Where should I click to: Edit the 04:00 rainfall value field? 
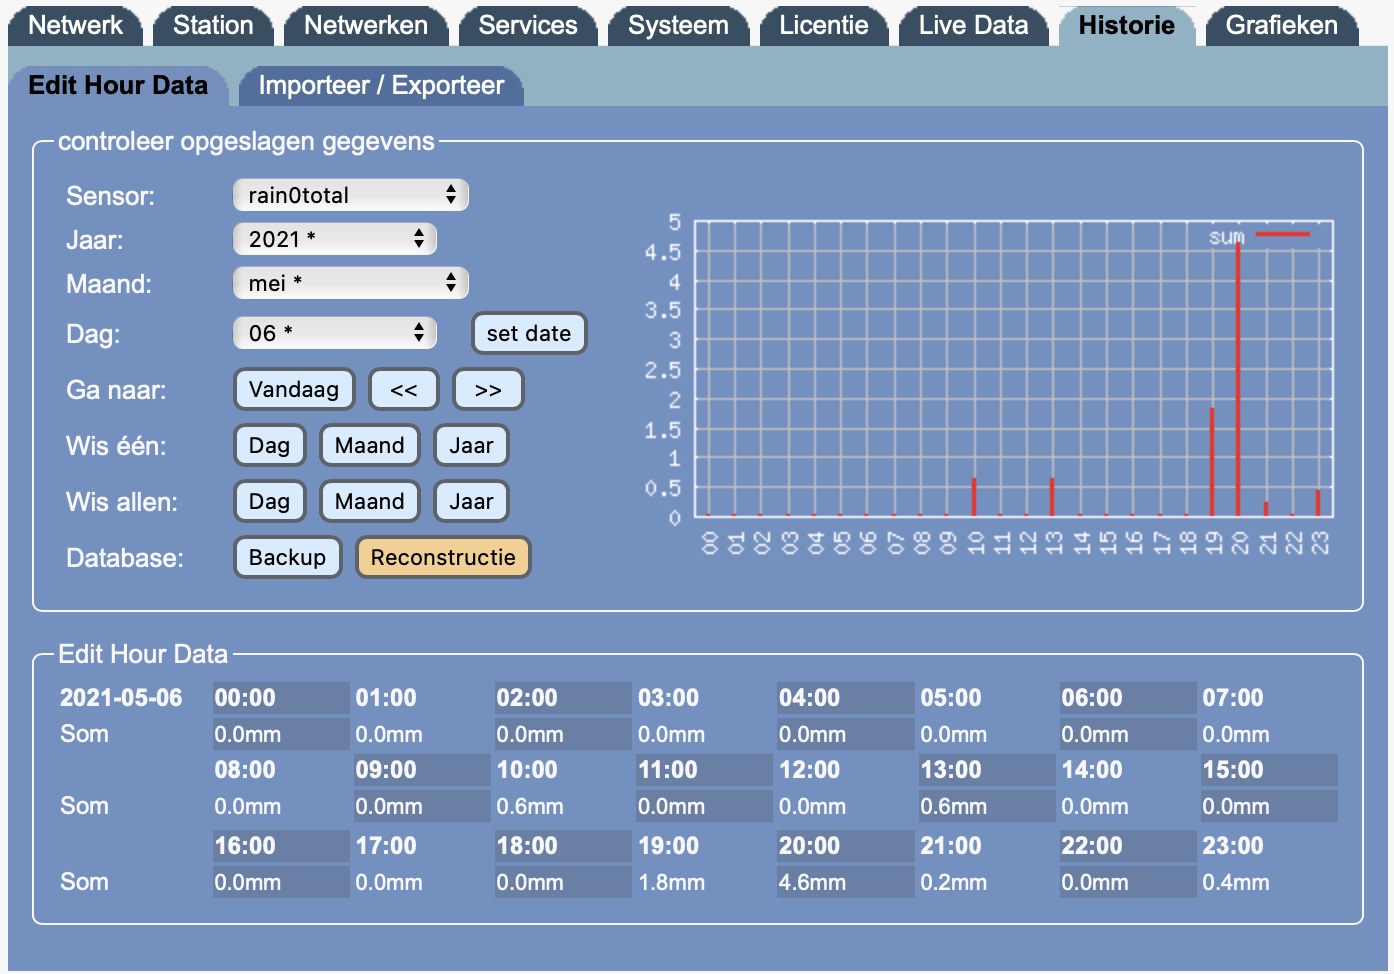[x=846, y=734]
